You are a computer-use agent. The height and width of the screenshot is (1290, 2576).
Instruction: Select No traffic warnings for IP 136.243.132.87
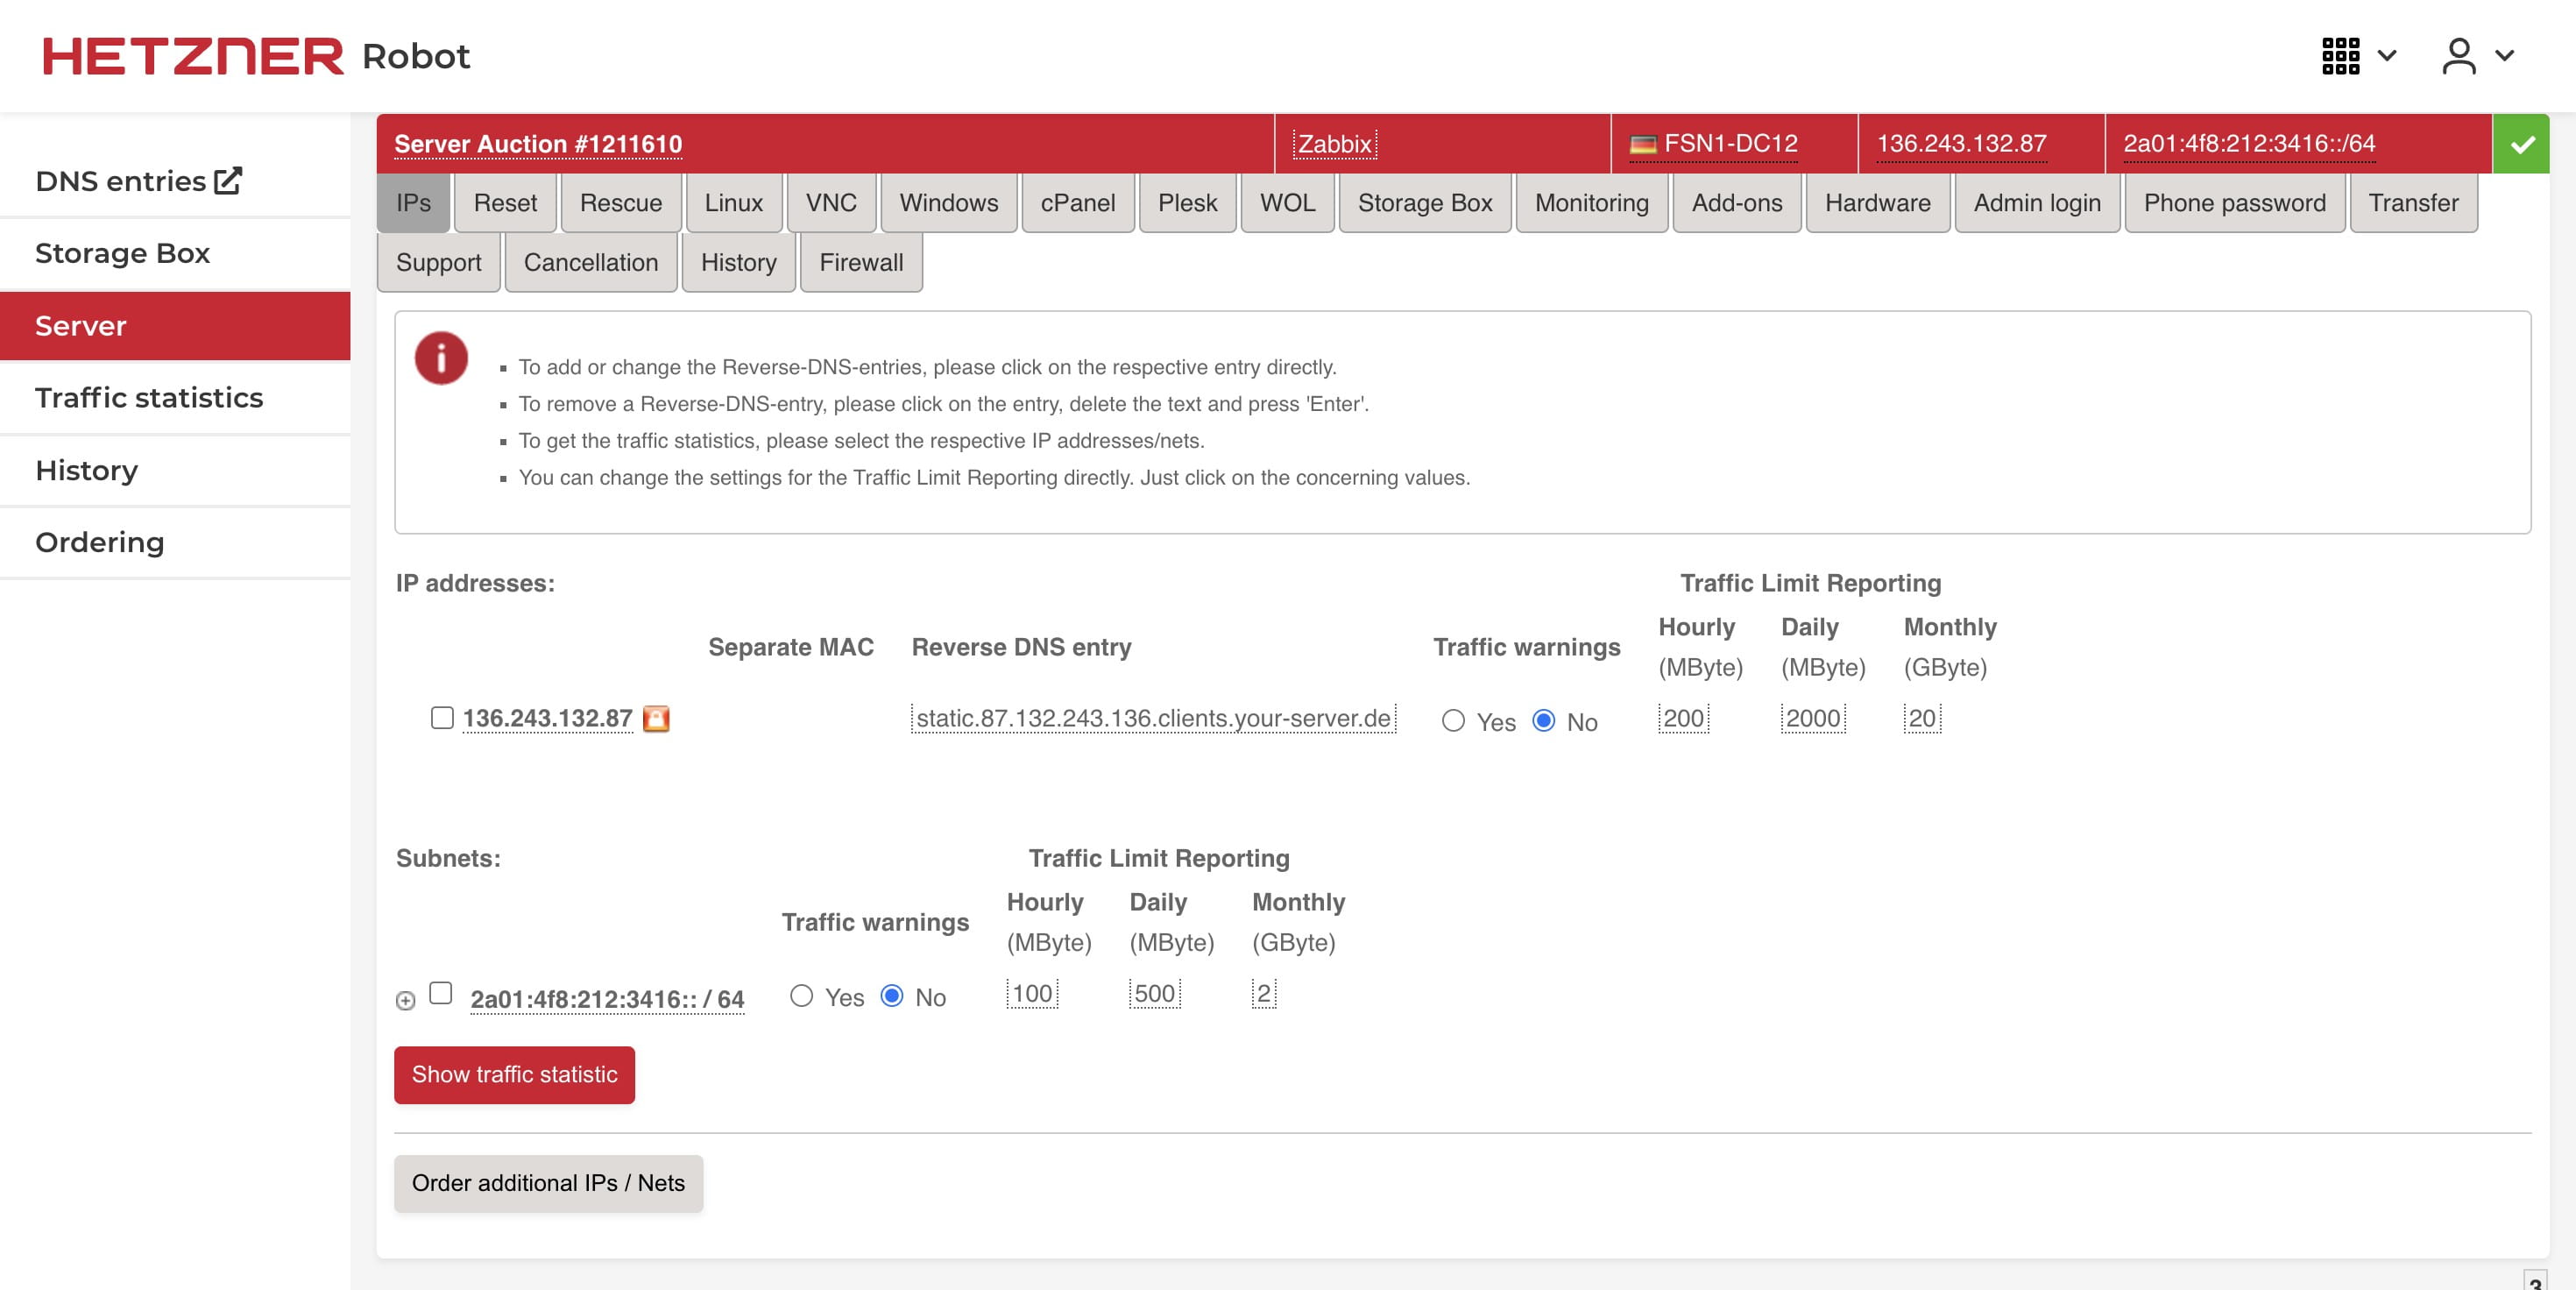(x=1544, y=721)
